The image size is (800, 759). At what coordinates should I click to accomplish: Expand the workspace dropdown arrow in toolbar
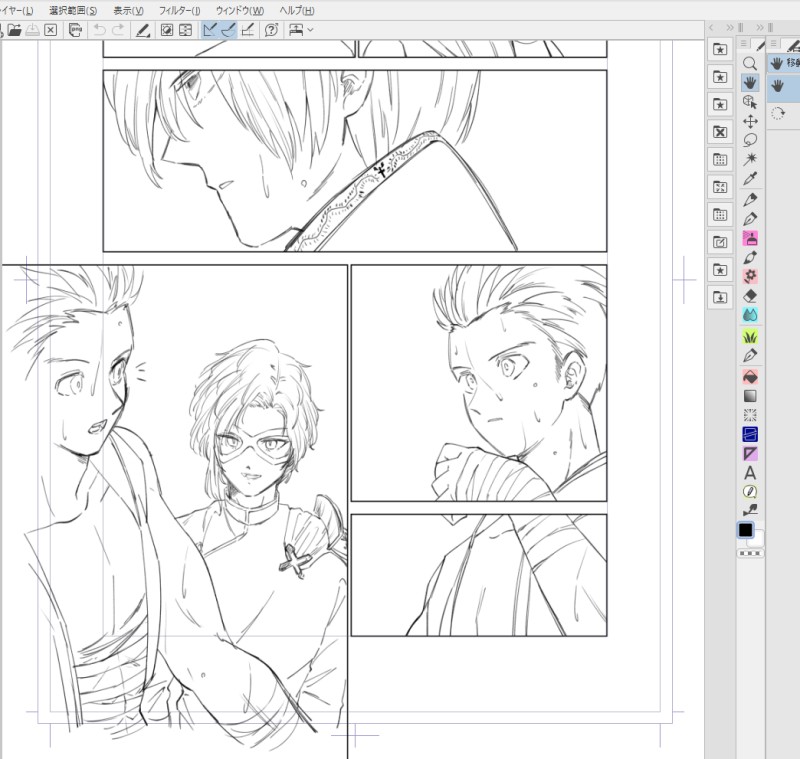click(310, 30)
